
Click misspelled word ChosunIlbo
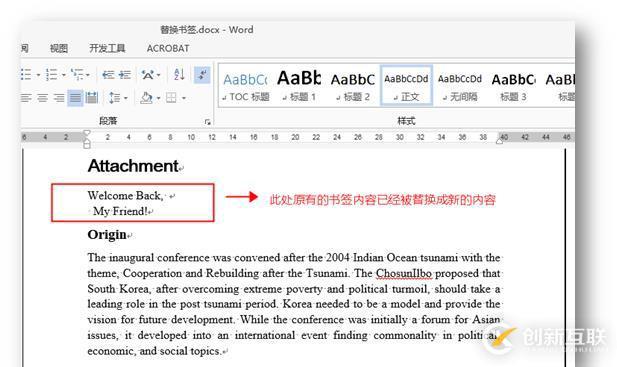pos(404,273)
